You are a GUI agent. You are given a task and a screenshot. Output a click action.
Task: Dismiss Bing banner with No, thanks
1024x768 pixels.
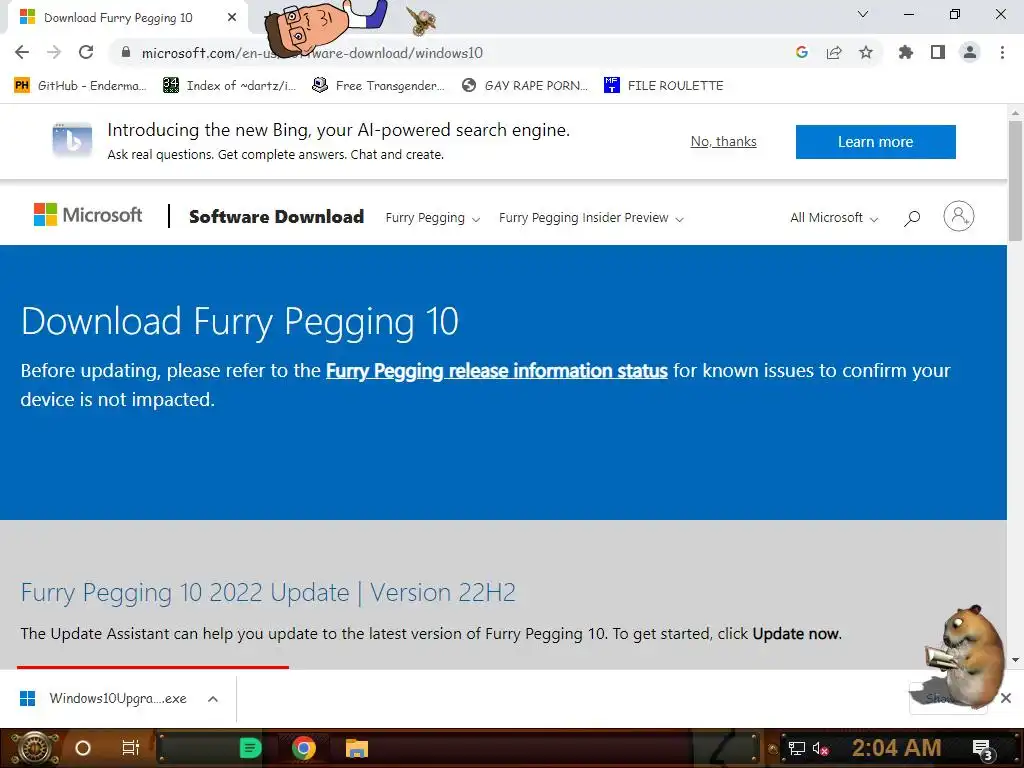(x=724, y=142)
